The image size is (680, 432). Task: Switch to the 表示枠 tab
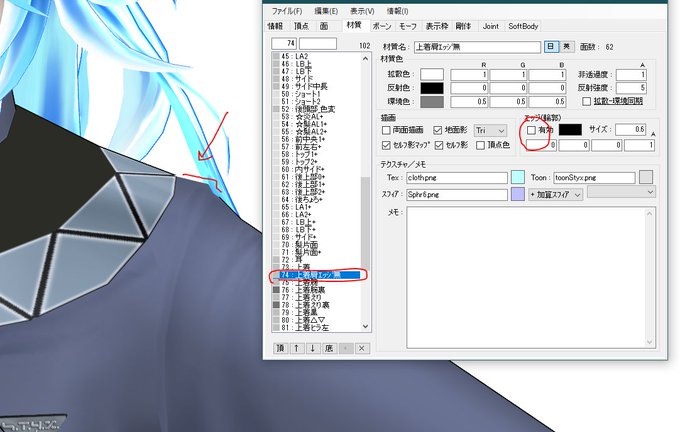437,26
